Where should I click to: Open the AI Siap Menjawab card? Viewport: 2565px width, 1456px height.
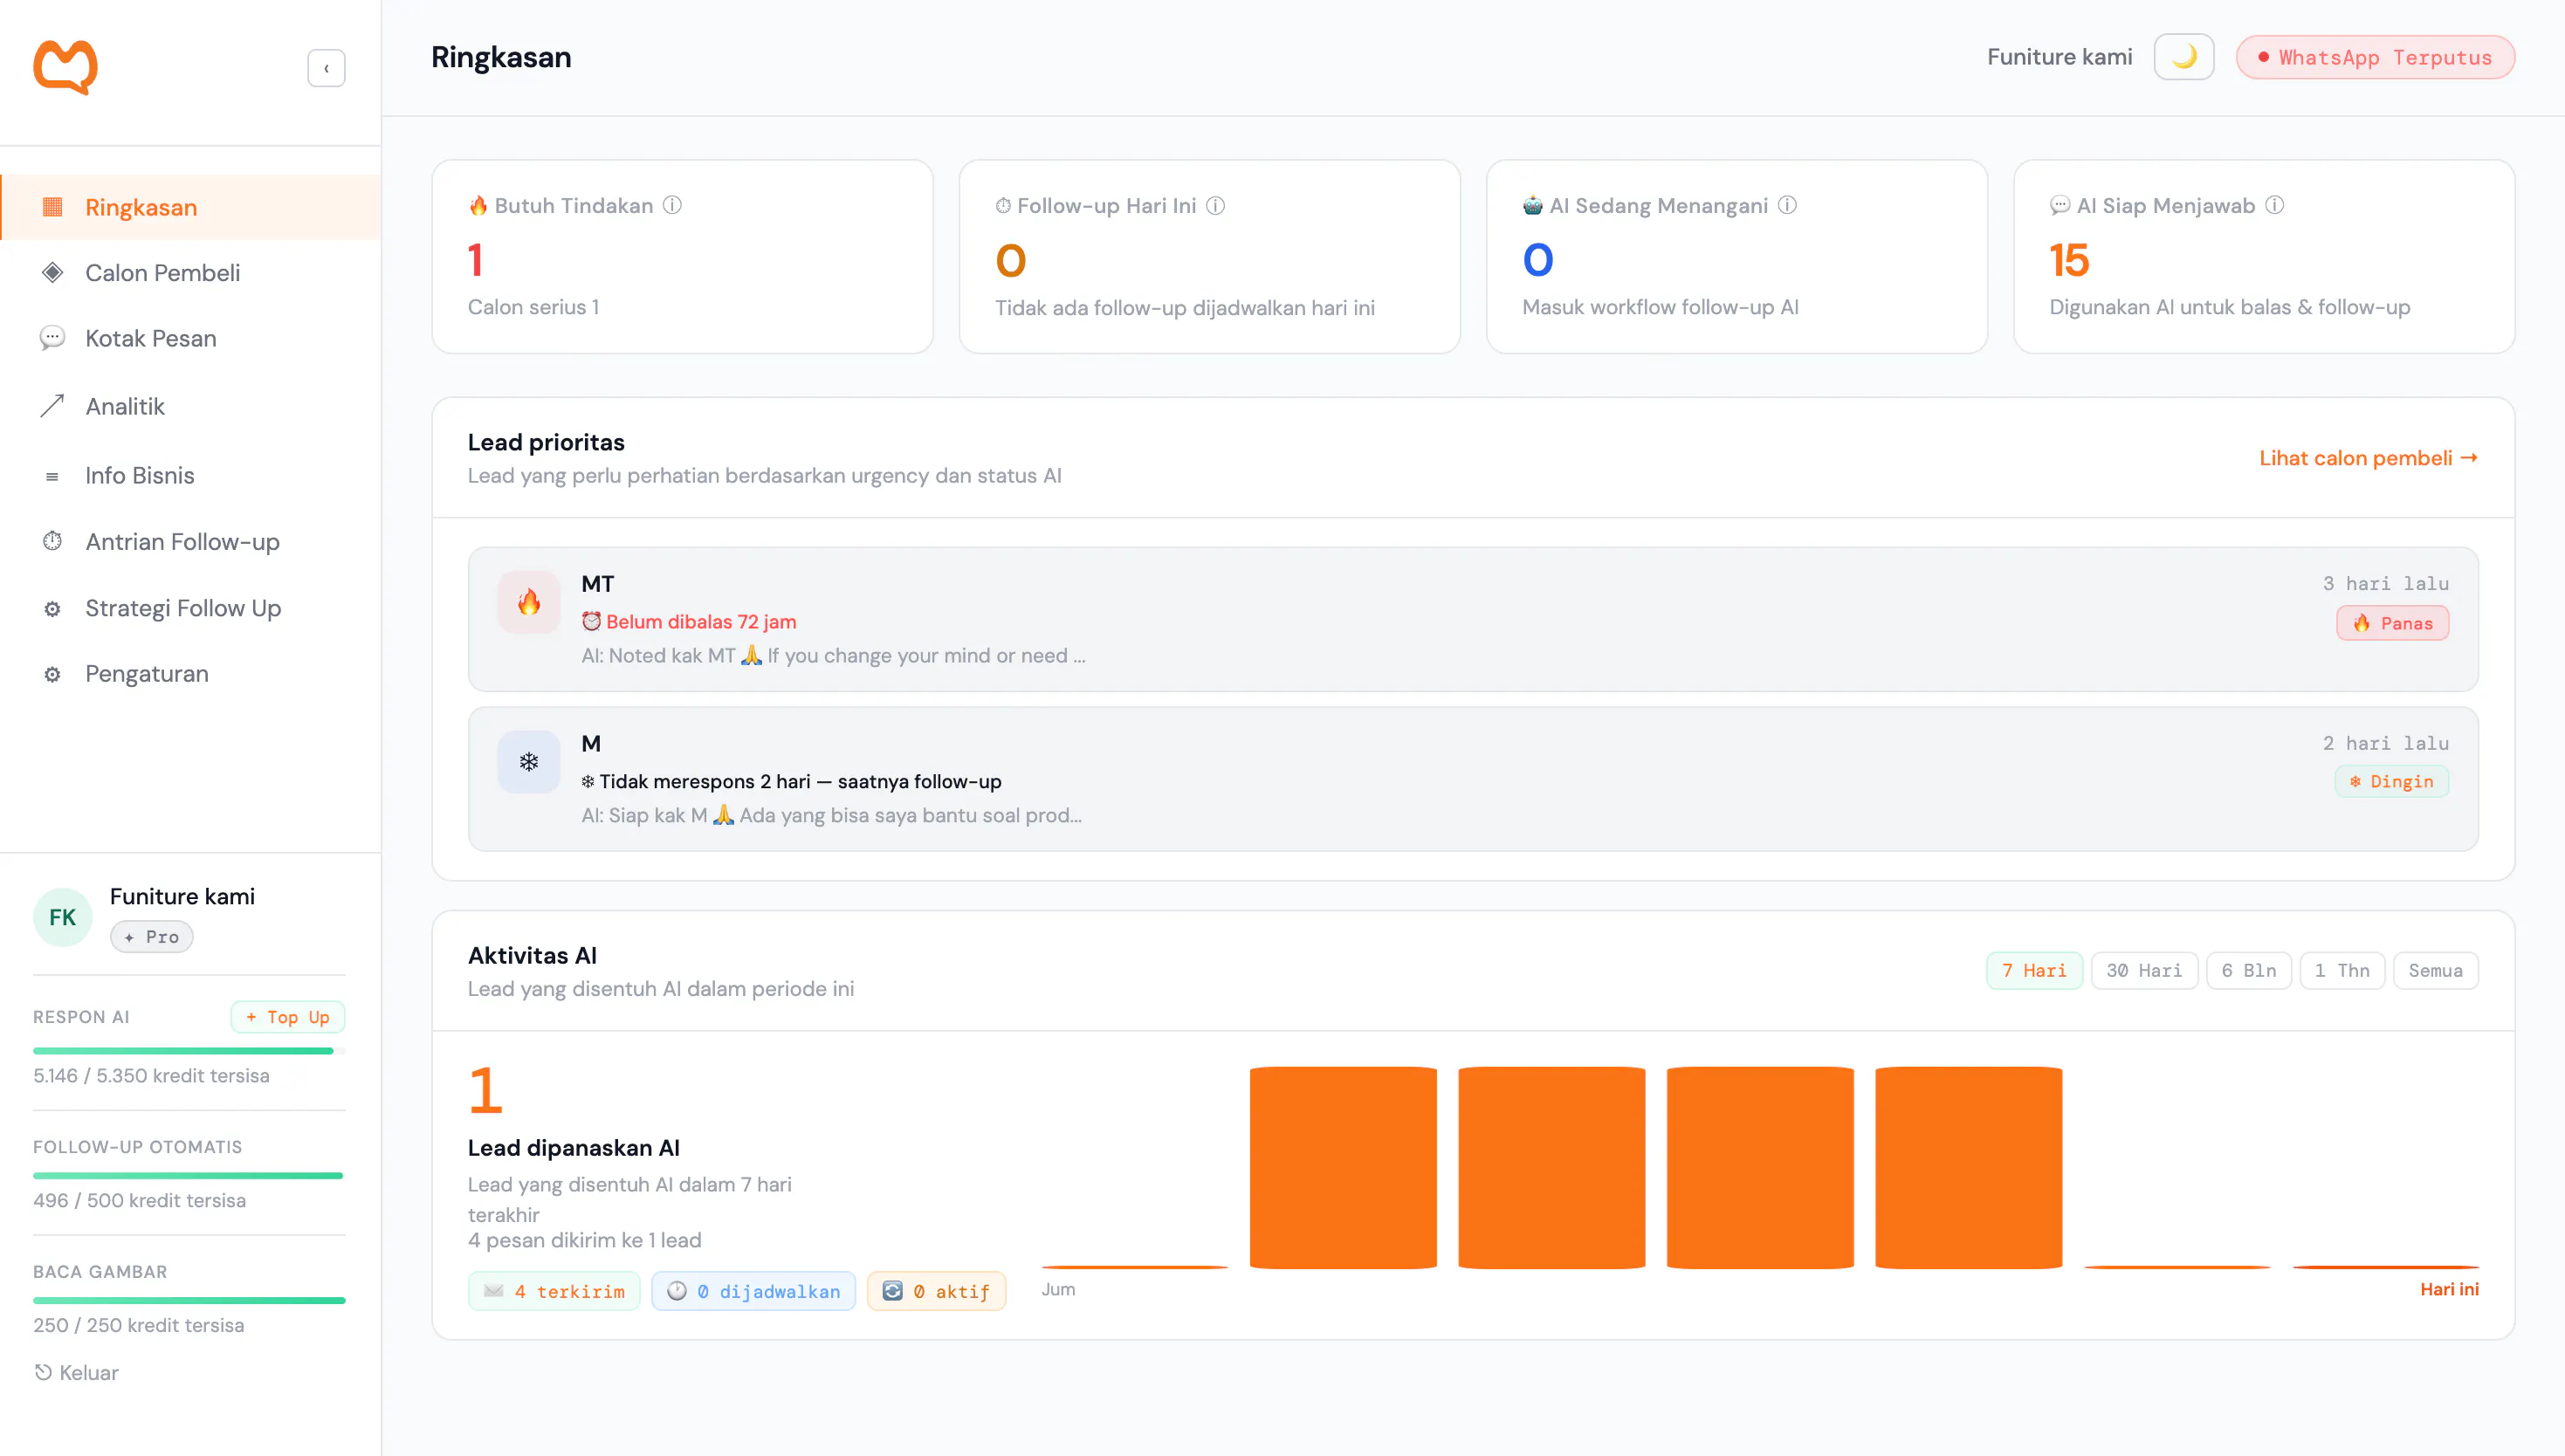click(2264, 256)
